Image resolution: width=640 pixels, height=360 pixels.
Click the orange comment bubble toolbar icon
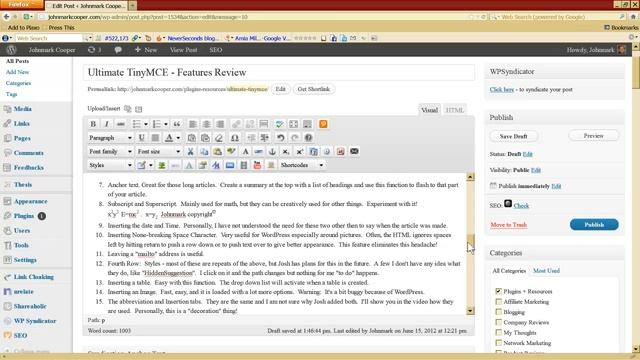click(323, 124)
